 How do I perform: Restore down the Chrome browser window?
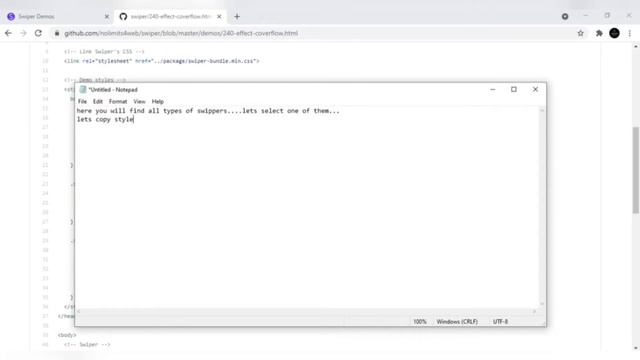click(607, 16)
